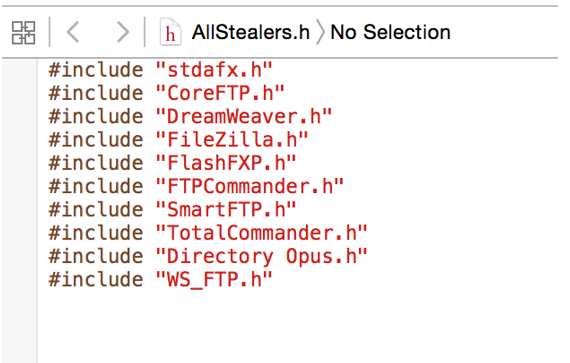Open the No Selection jump bar menu
Viewport: 570px width, 363px height.
tap(390, 32)
